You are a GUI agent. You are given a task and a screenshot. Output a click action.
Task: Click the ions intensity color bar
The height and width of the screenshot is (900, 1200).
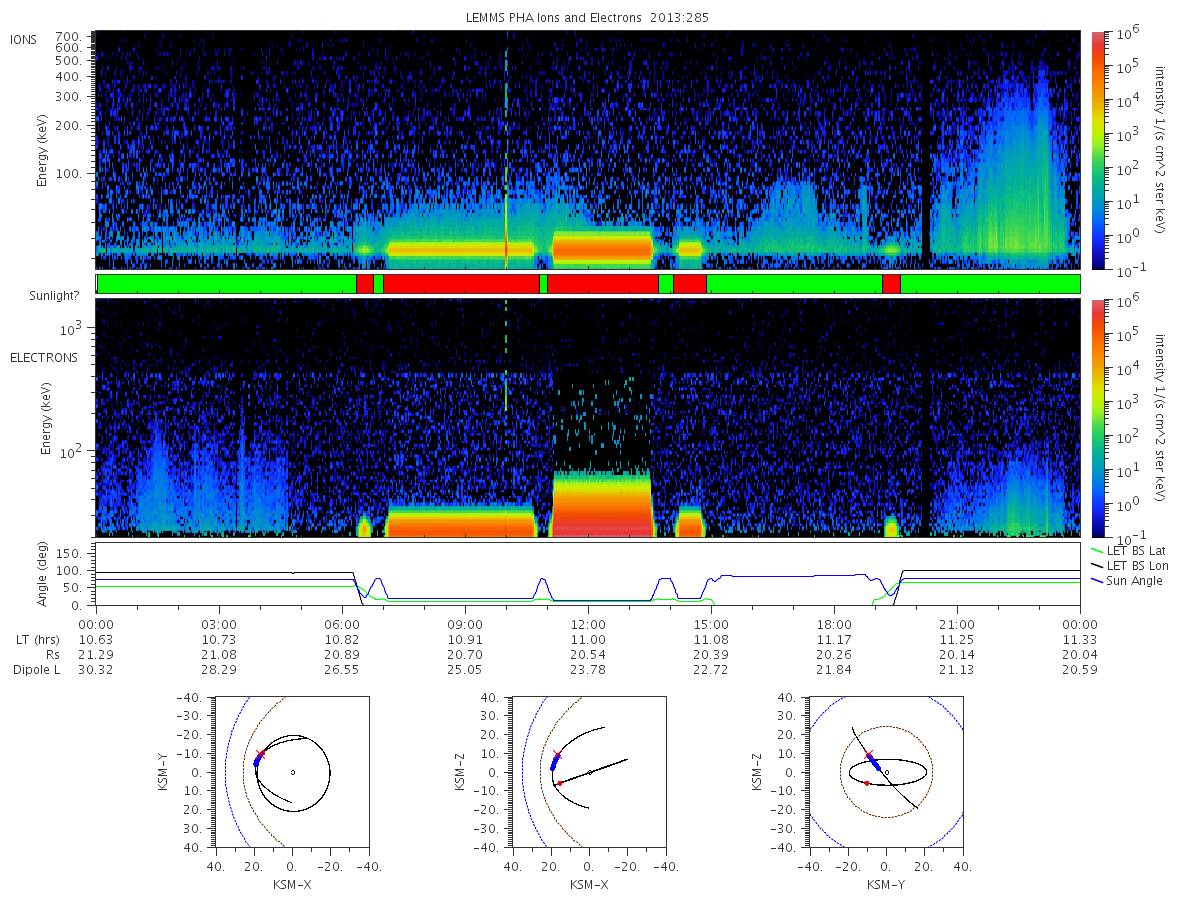click(x=1098, y=150)
